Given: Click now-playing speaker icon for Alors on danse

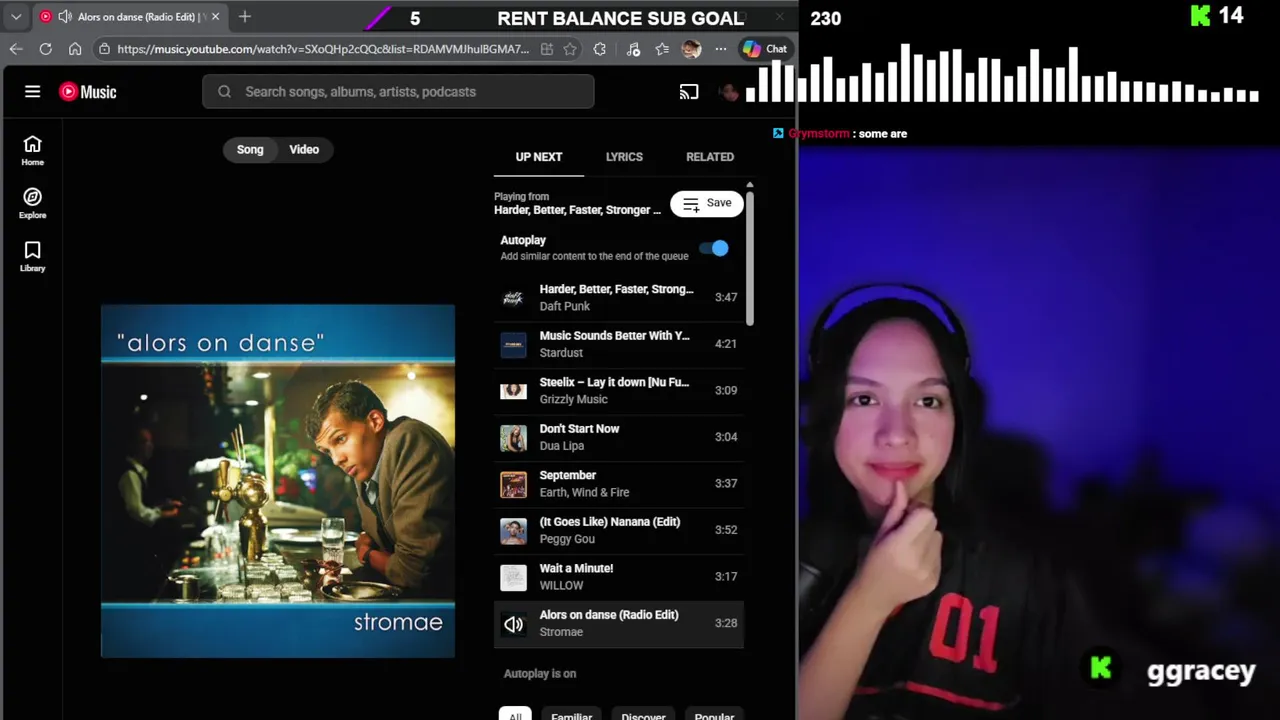Looking at the screenshot, I should (513, 624).
